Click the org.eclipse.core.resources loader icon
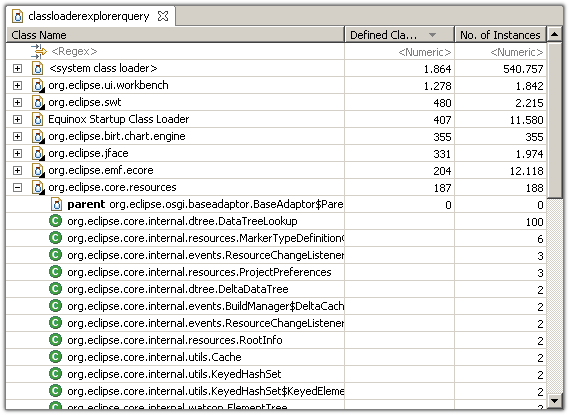569x415 pixels. (x=38, y=188)
